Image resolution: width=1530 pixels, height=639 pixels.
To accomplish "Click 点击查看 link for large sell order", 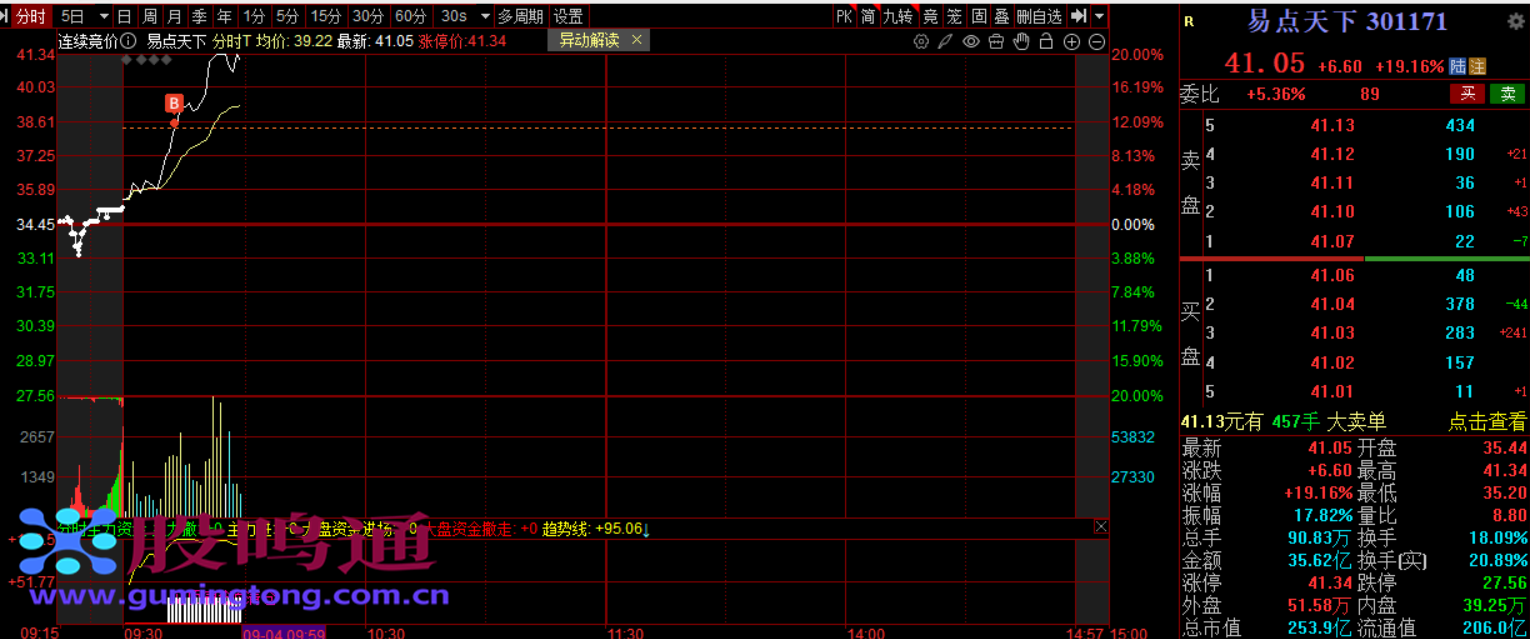I will (1488, 422).
